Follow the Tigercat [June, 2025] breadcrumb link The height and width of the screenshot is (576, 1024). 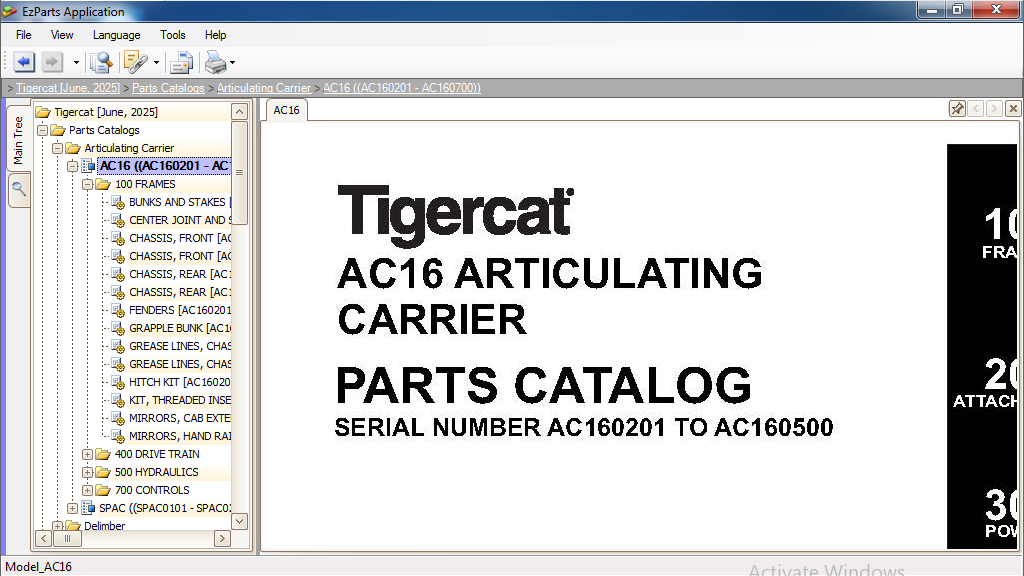tap(68, 88)
